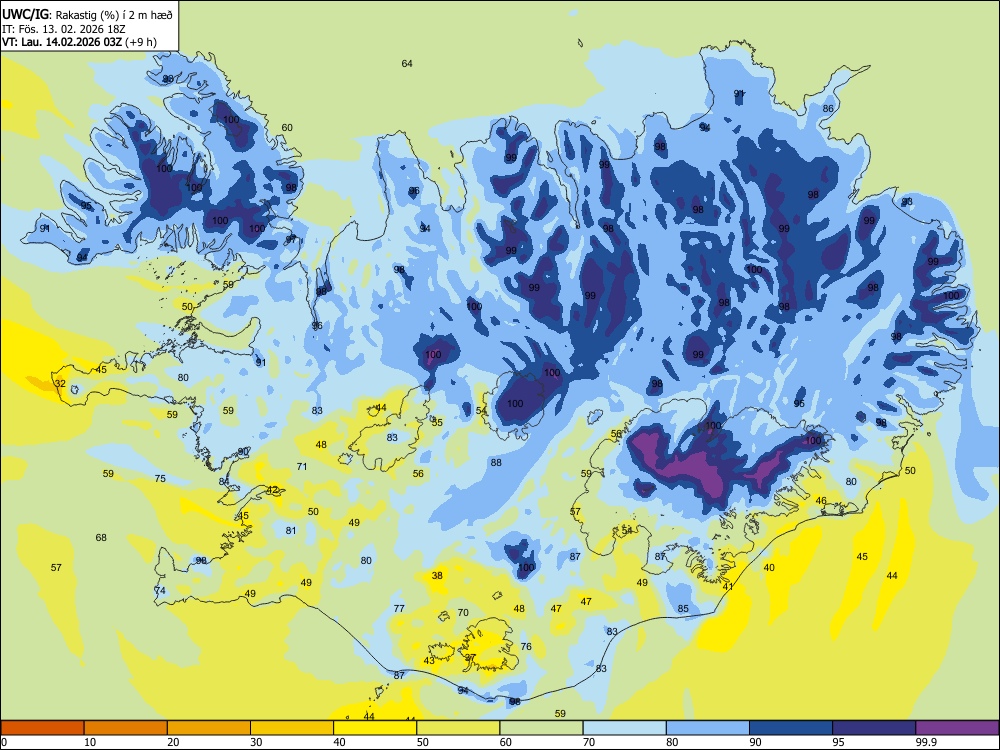Screen dimensions: 1000x750
Task: Click the medium blue 80–90 legend swatch
Action: click(x=708, y=728)
